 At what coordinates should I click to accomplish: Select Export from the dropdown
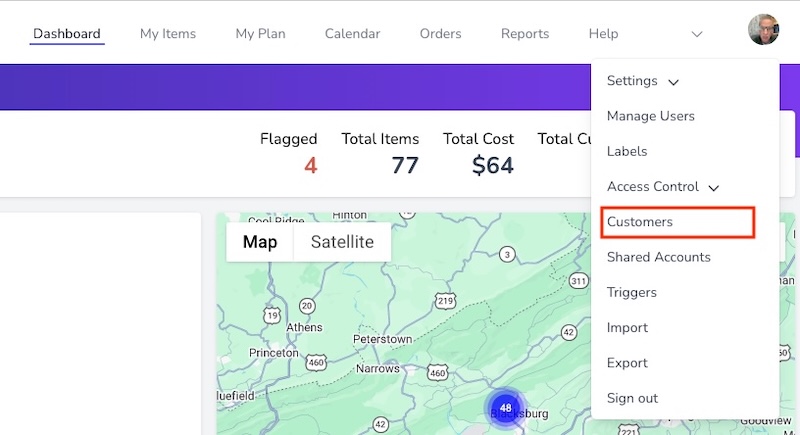tap(627, 363)
